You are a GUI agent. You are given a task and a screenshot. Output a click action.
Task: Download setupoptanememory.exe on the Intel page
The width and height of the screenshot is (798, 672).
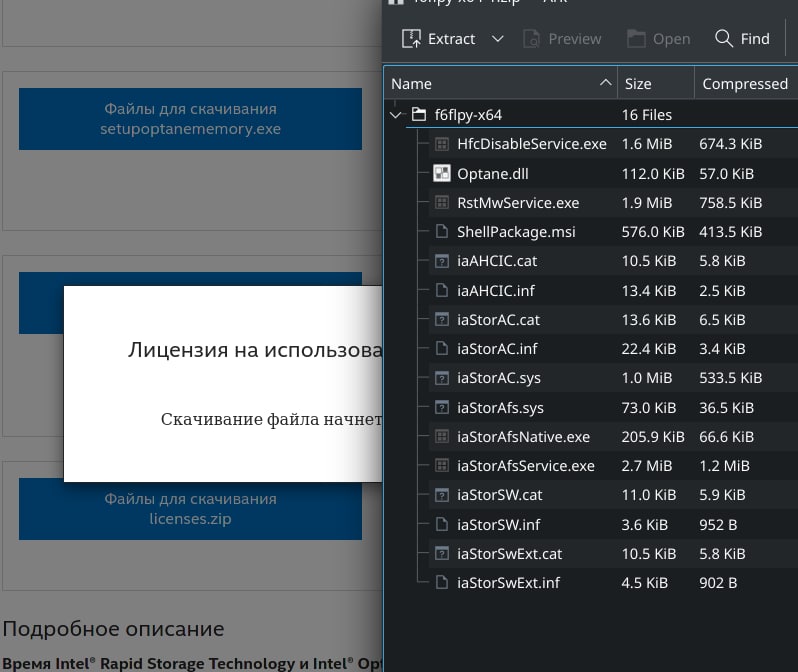point(190,119)
